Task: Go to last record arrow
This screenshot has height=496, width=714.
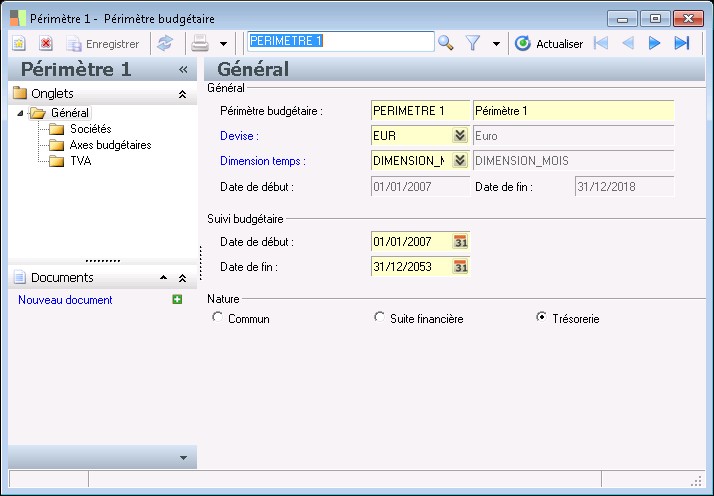Action: 682,43
